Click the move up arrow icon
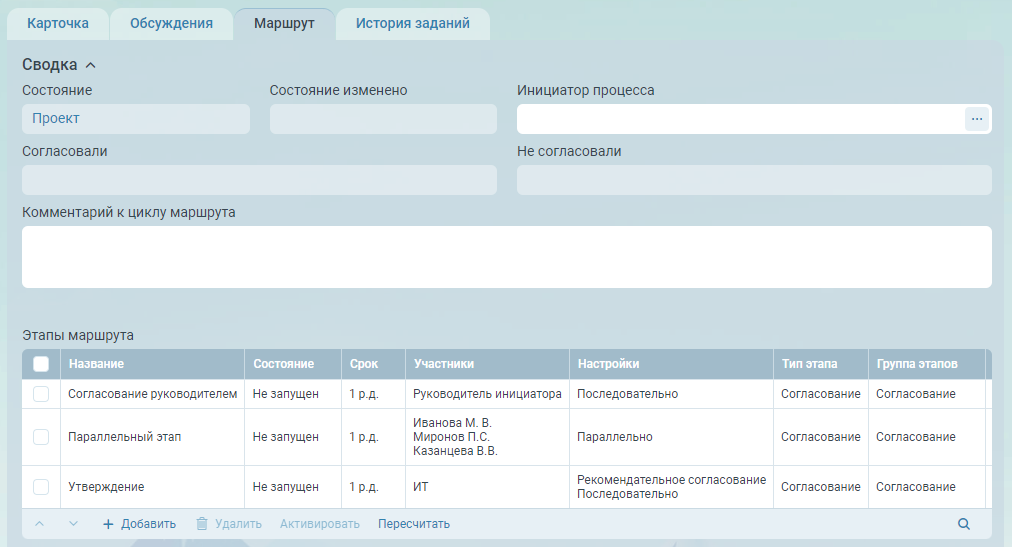 click(x=40, y=524)
